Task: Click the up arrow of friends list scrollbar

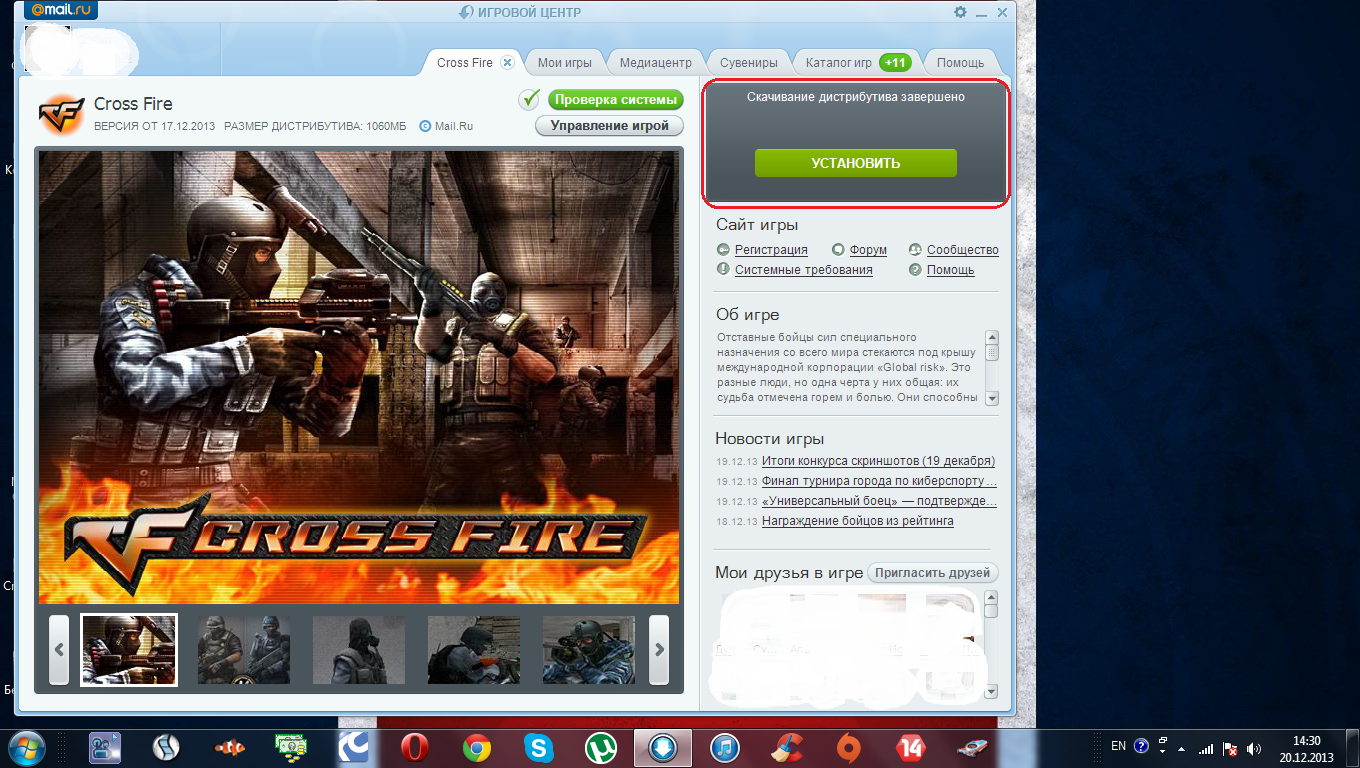Action: pos(992,597)
